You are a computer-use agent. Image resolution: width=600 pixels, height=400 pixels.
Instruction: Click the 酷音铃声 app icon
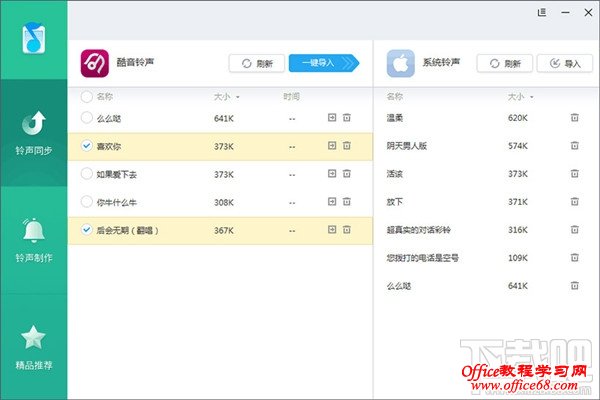95,63
